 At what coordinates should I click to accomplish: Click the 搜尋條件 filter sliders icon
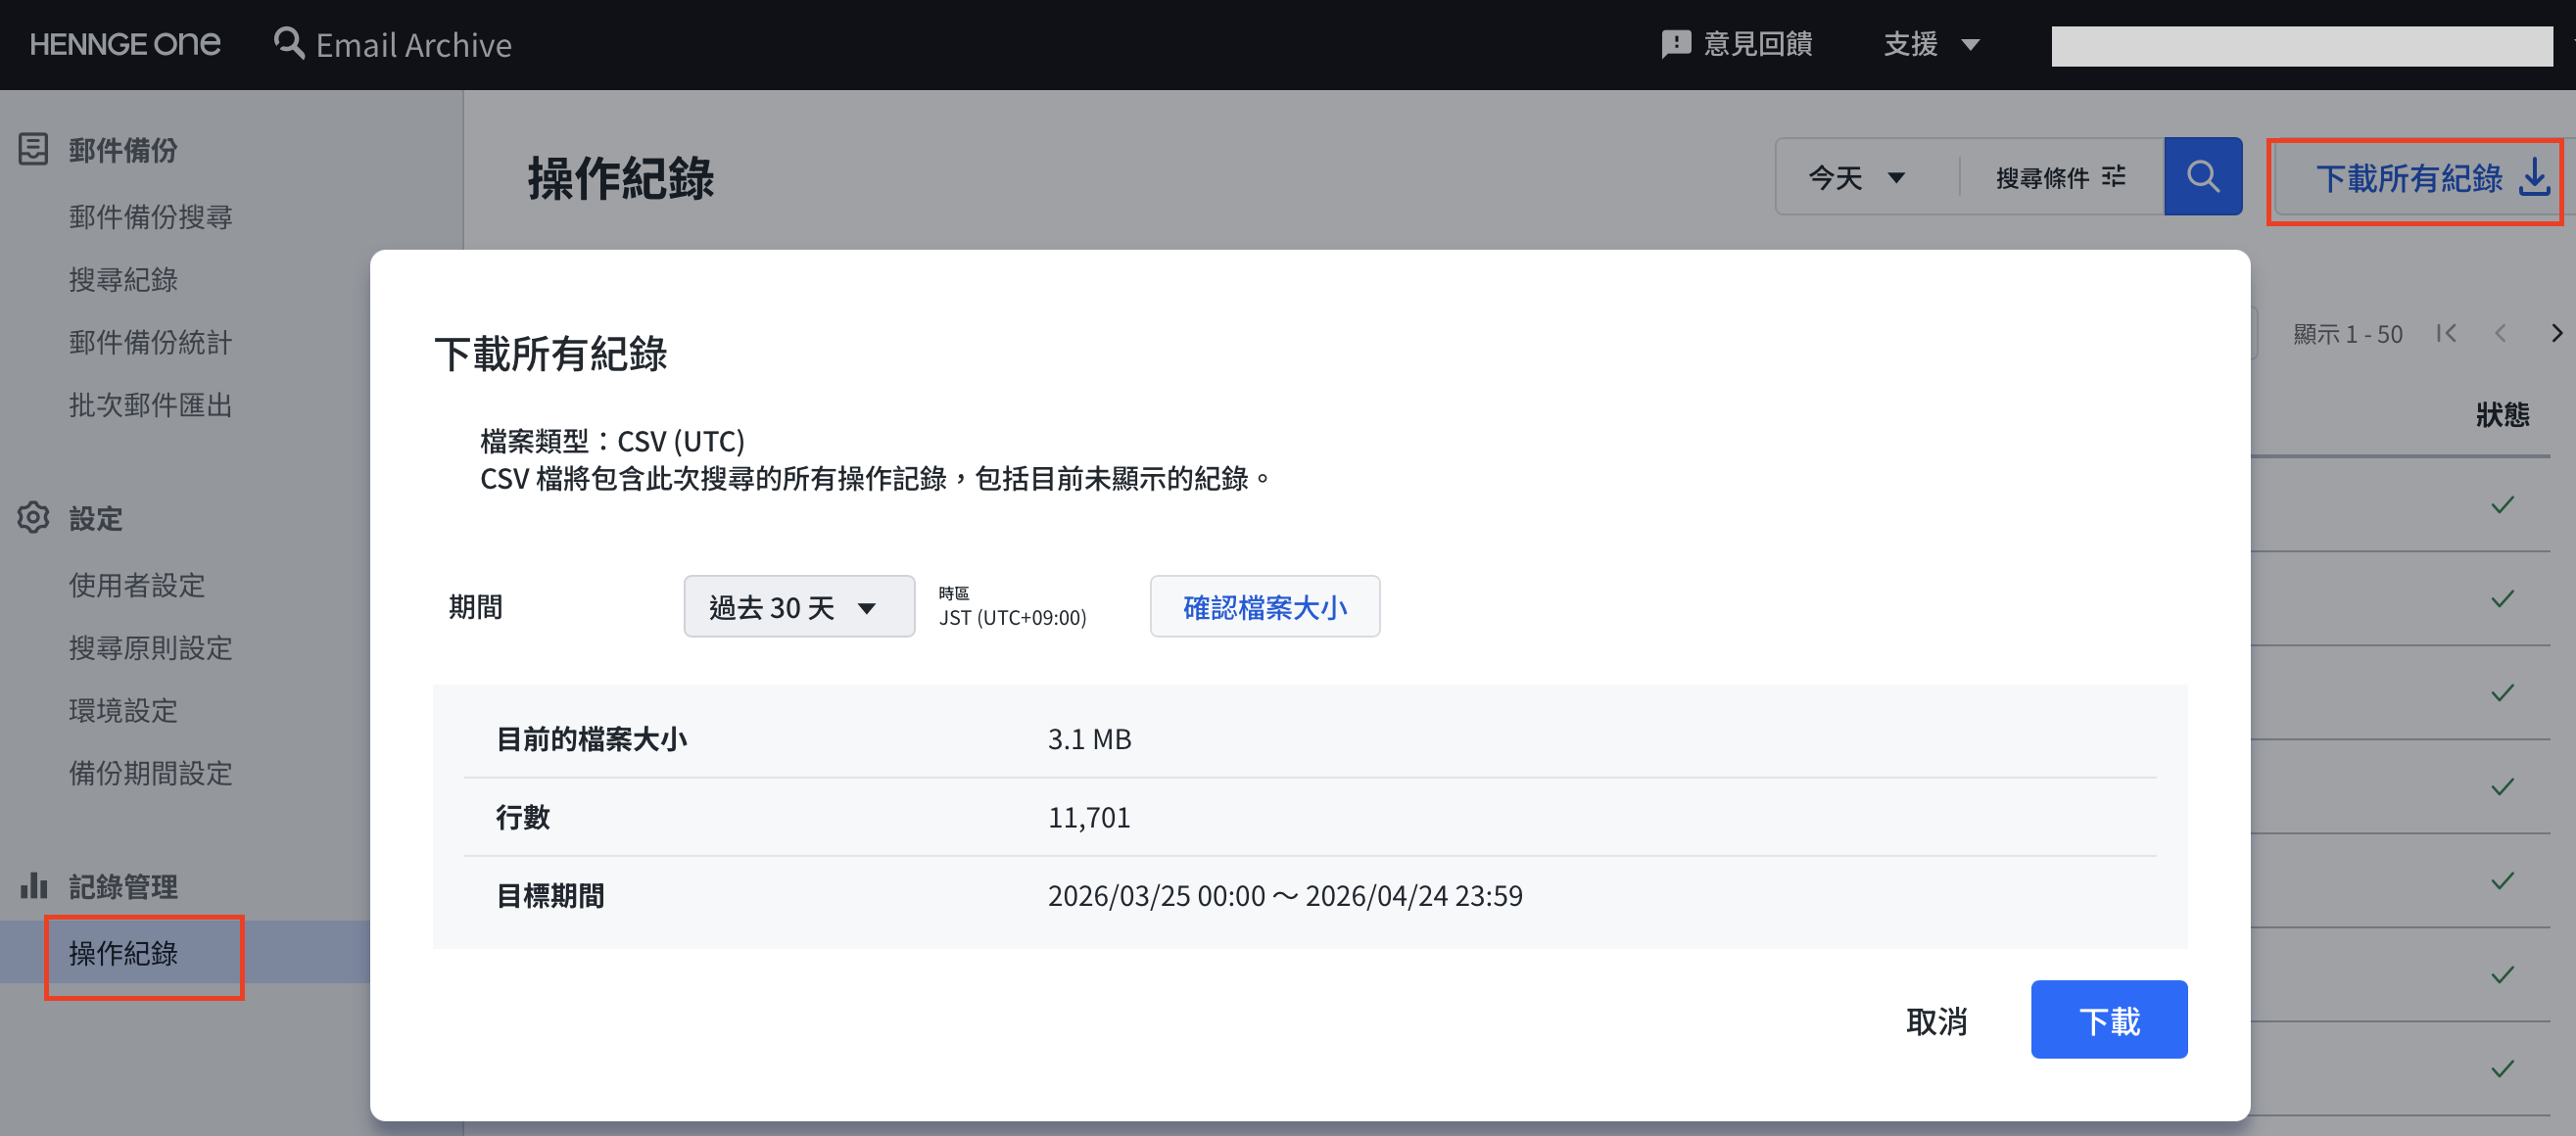(2114, 177)
